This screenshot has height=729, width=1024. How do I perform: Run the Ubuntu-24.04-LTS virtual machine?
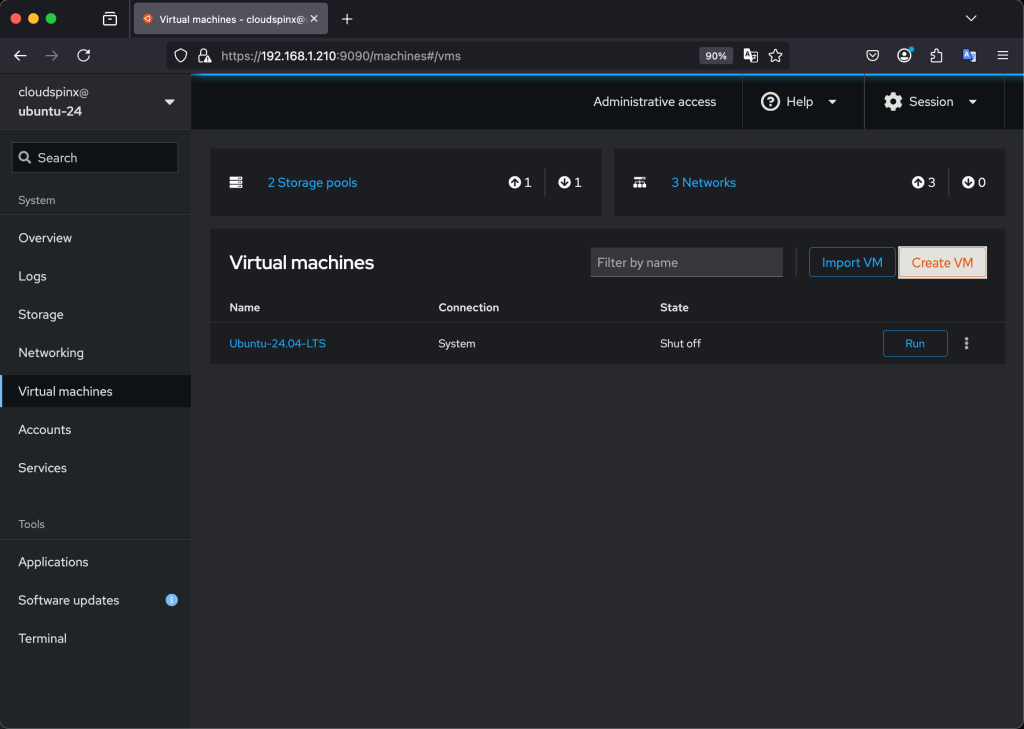click(x=914, y=343)
